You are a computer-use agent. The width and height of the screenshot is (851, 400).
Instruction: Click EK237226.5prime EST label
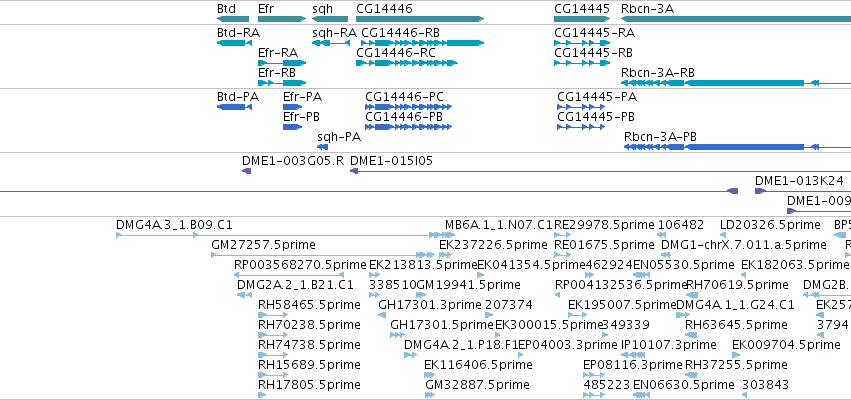click(x=493, y=245)
